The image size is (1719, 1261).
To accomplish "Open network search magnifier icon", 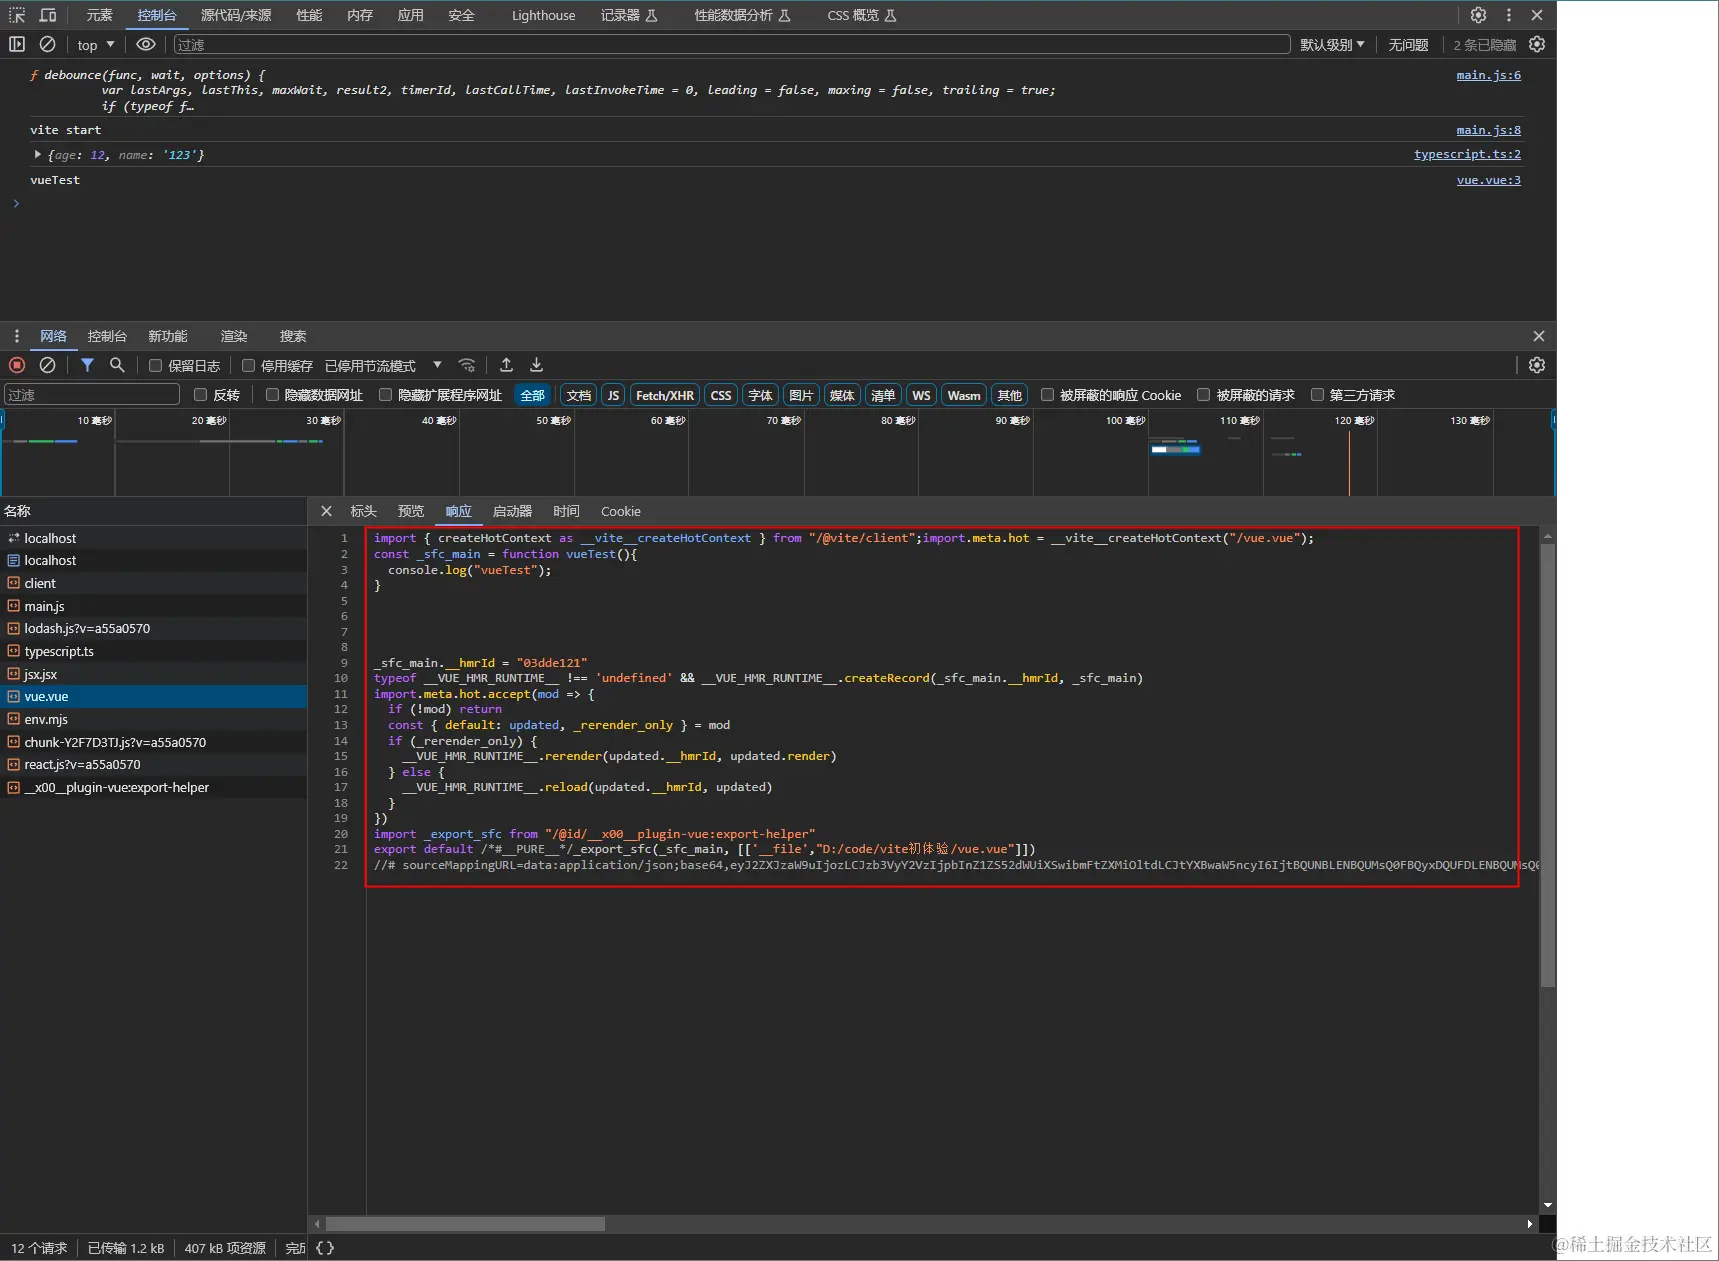I will coord(117,365).
